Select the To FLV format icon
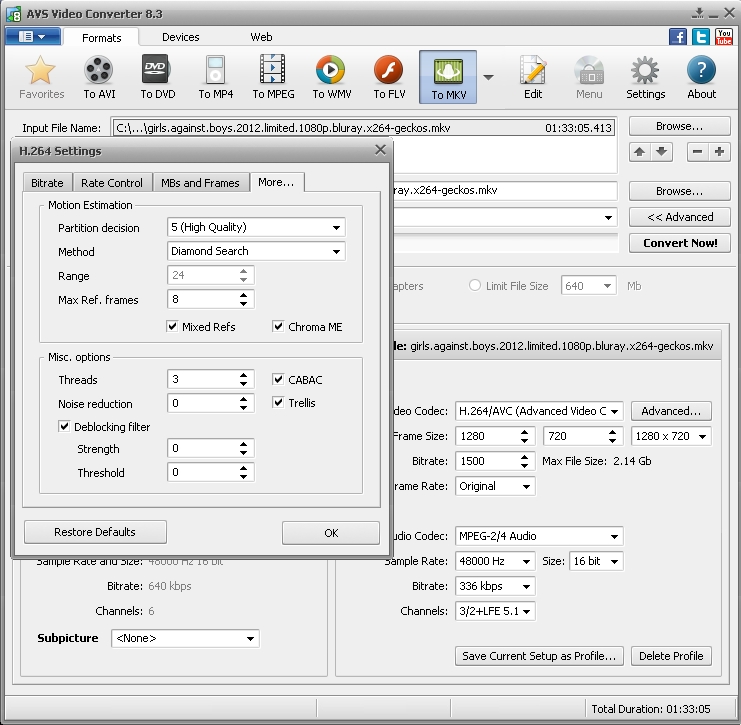 pyautogui.click(x=389, y=77)
